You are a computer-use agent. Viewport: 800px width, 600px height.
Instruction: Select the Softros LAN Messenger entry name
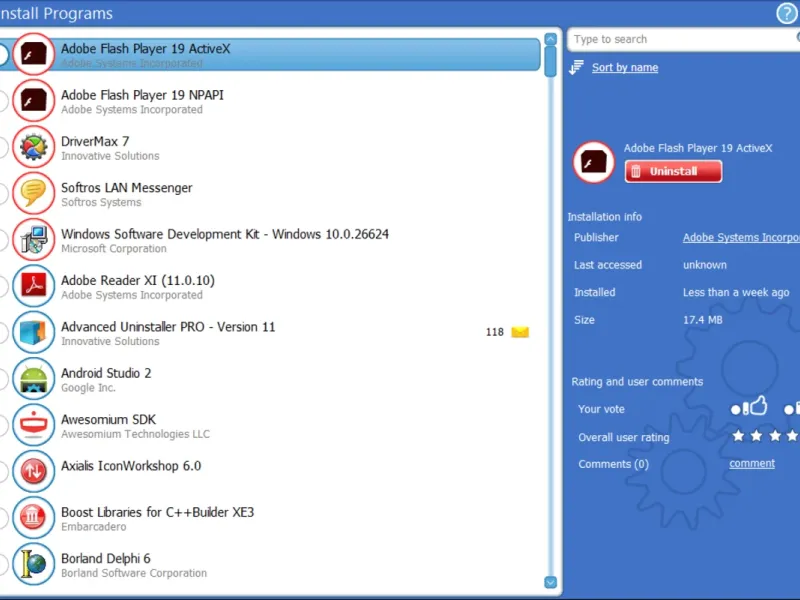point(127,188)
